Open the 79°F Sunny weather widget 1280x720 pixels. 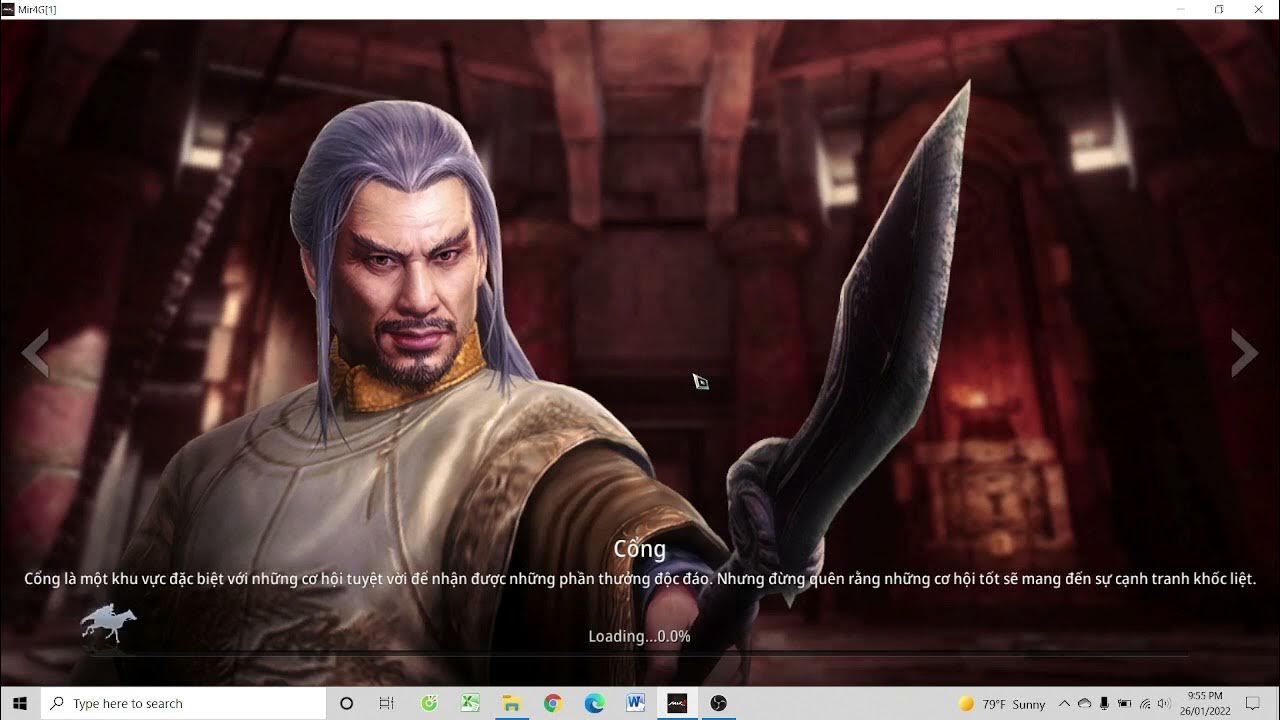pyautogui.click(x=1002, y=704)
